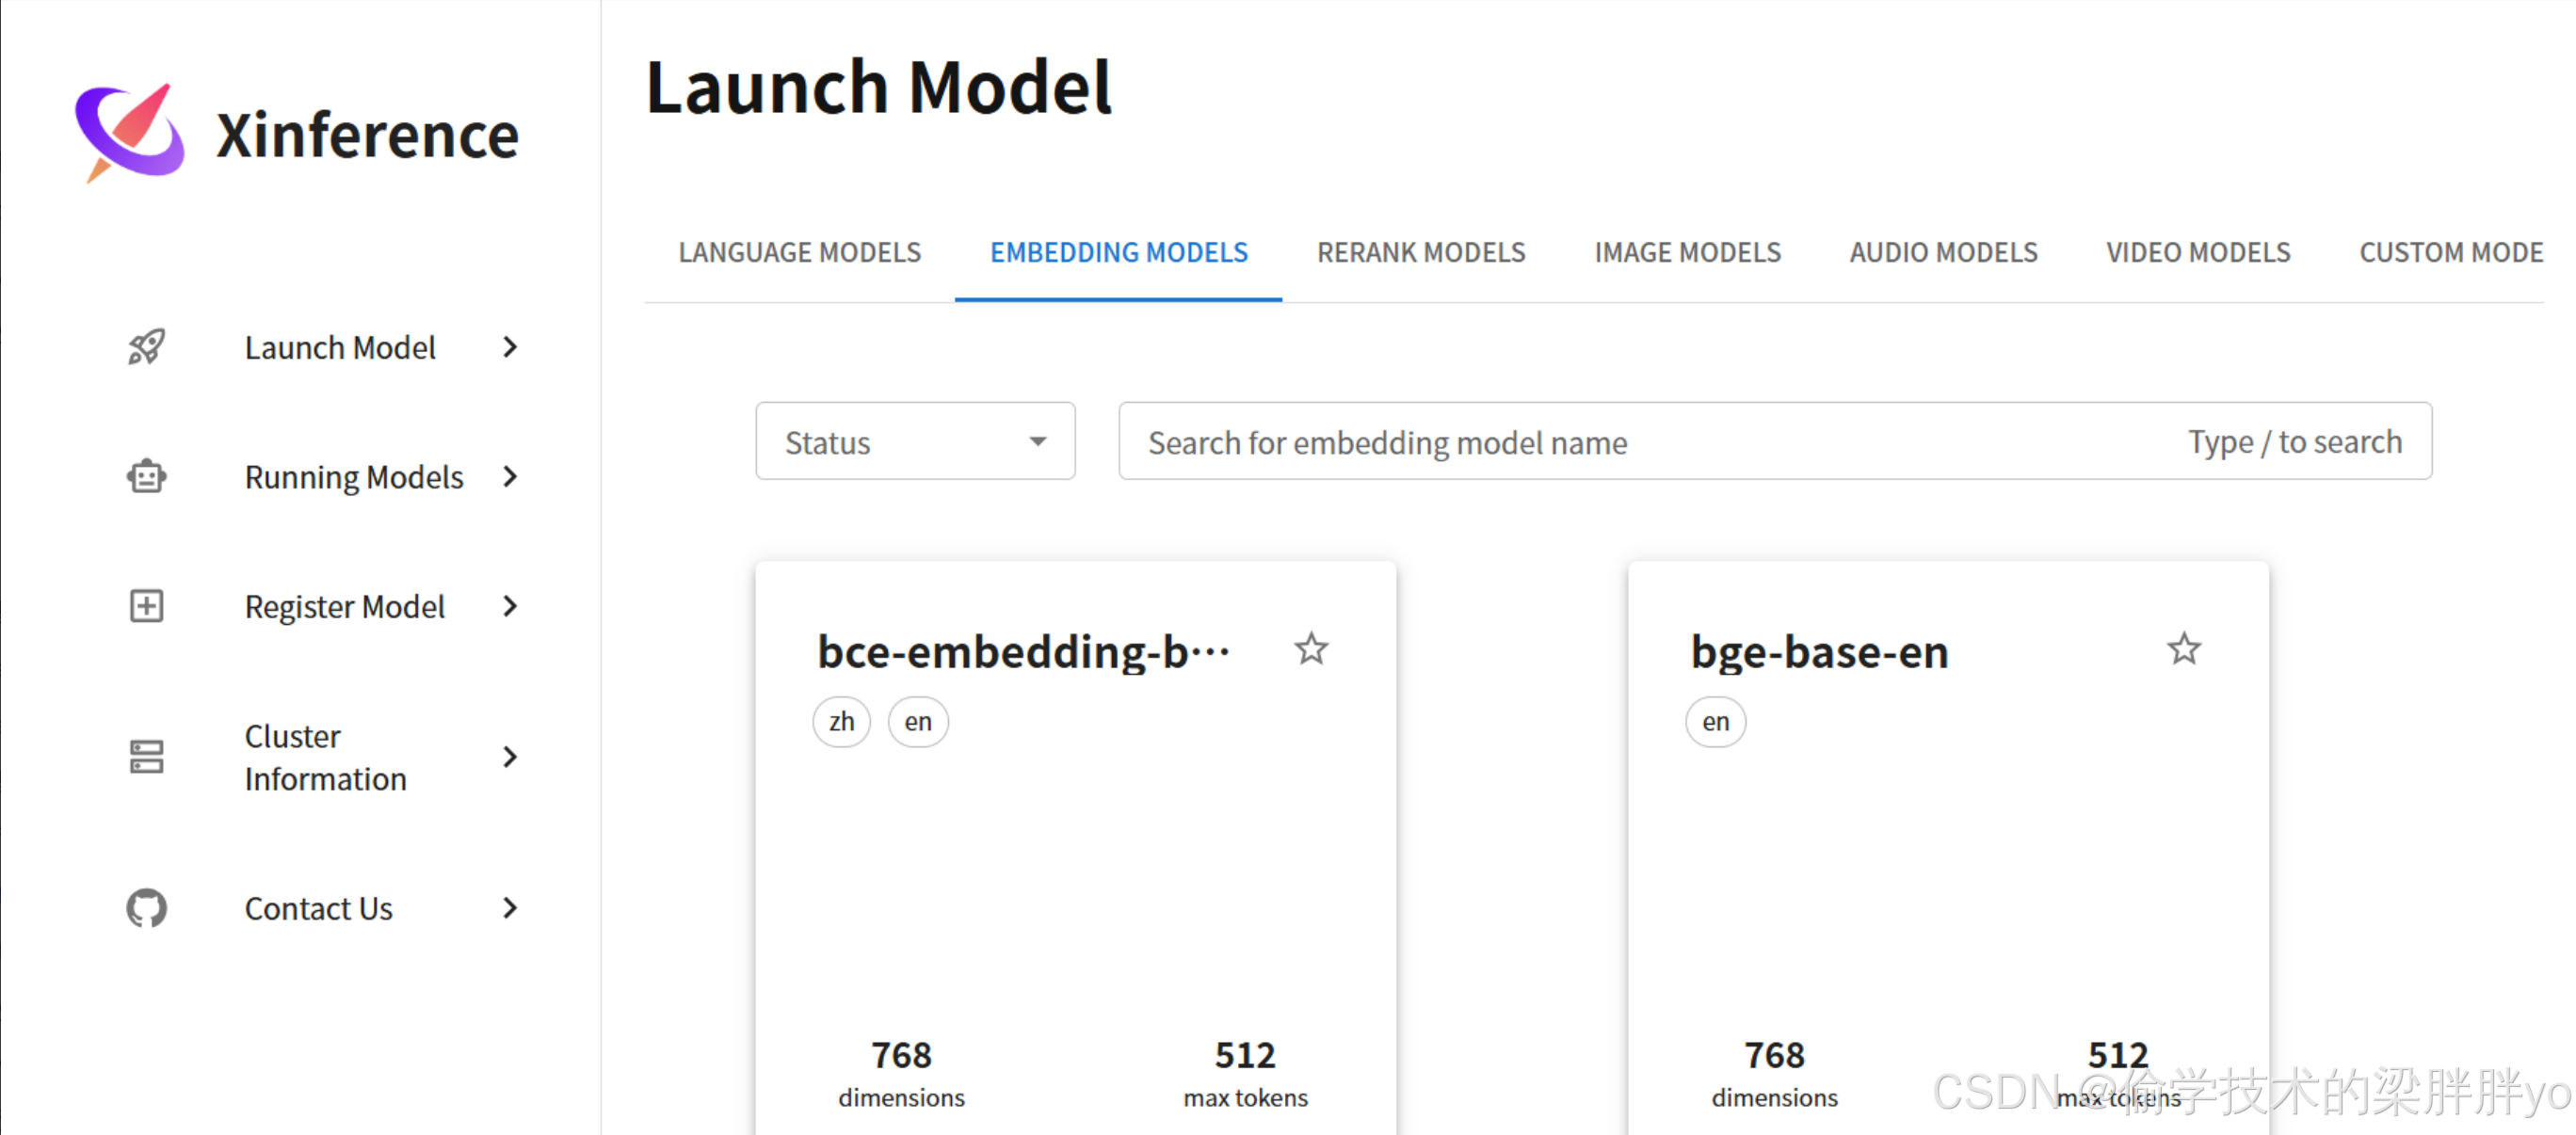Click the Cluster Information server icon
This screenshot has height=1135, width=2576.
(147, 757)
